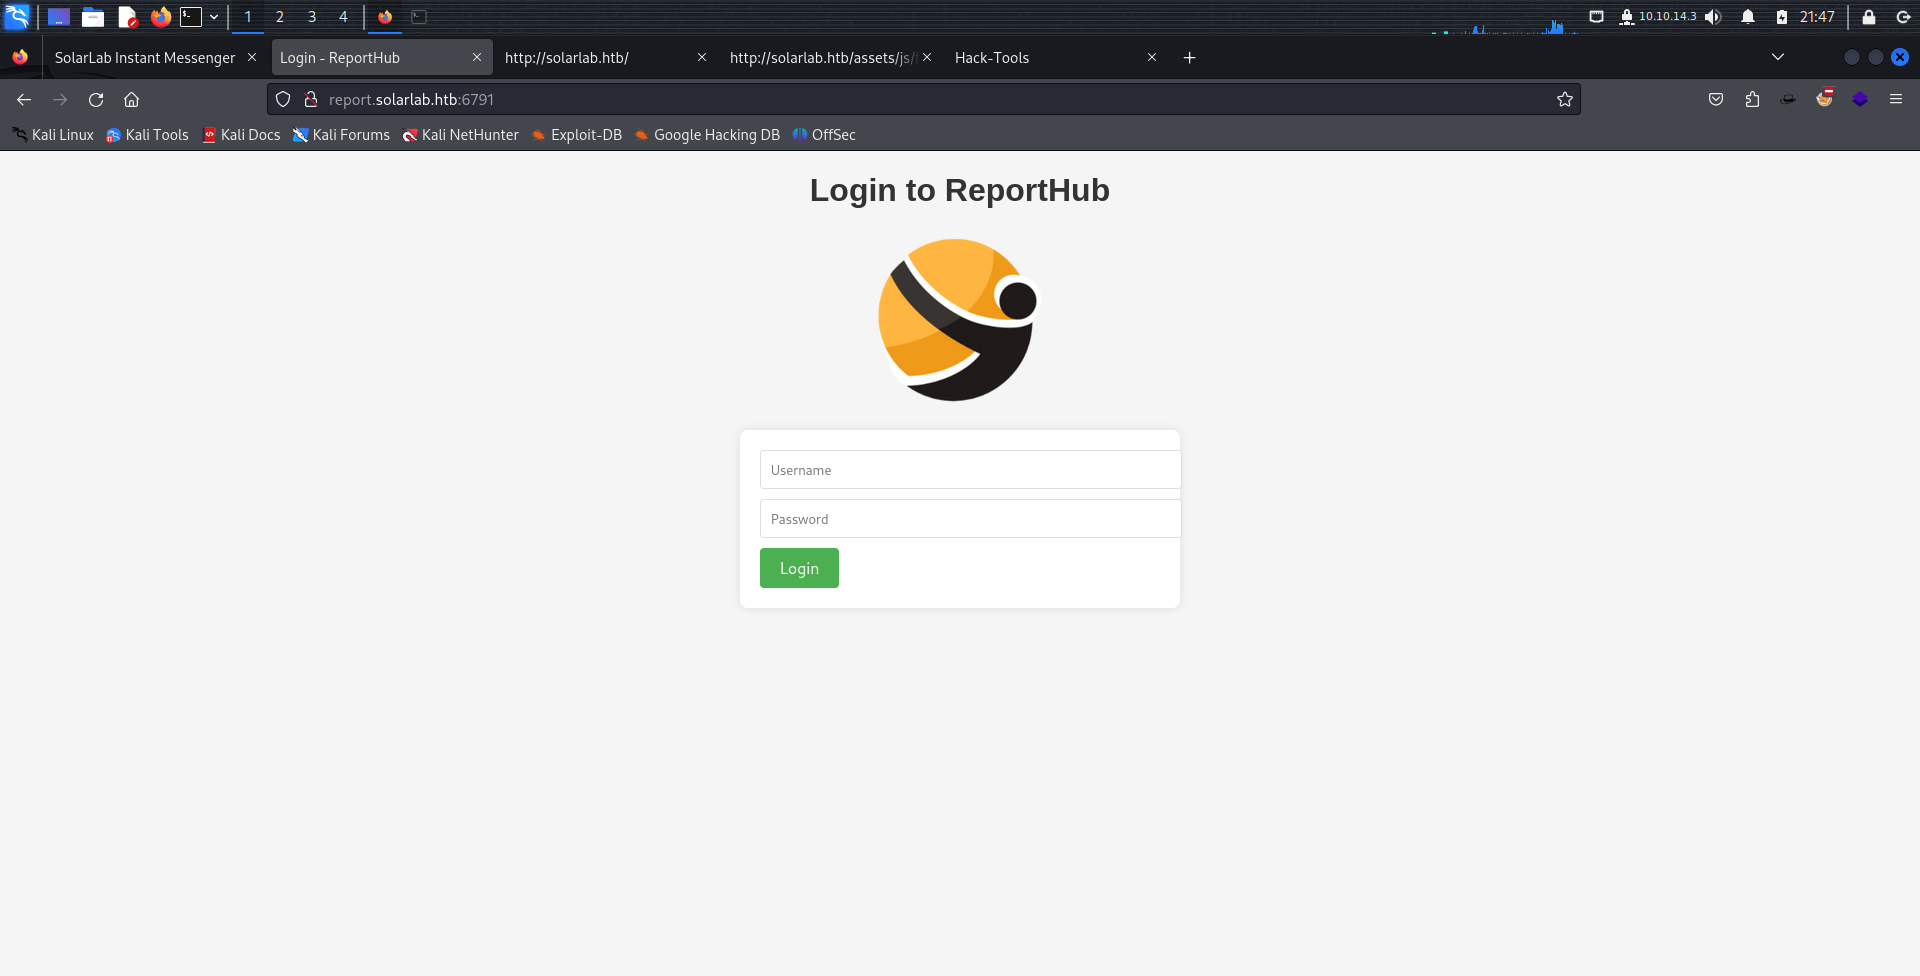The image size is (1920, 976).
Task: Open Firefox application hamburger menu
Action: point(1896,99)
